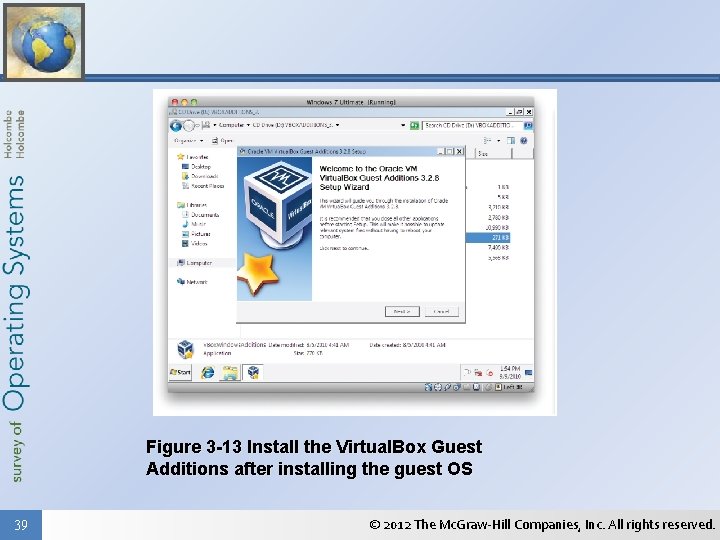Toggle the preview pane icon in Explorer toolbar
The image size is (720, 540).
point(511,141)
